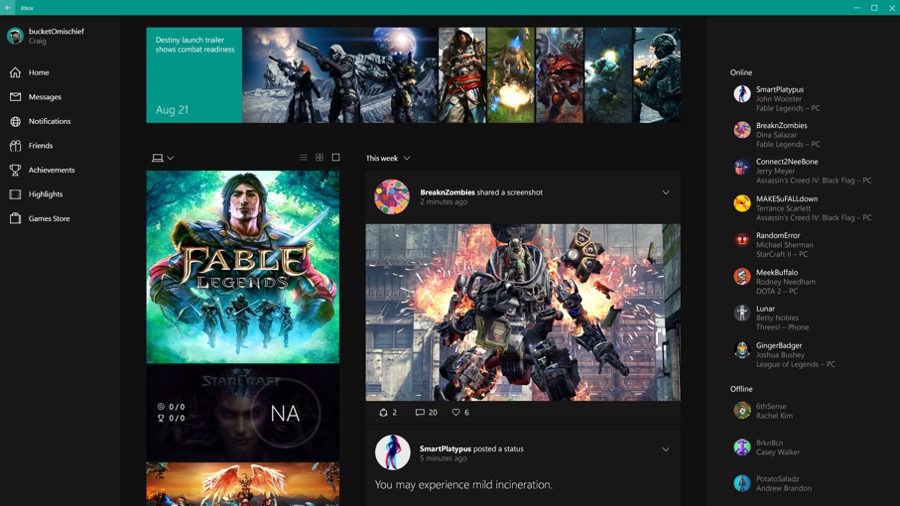Viewport: 900px width, 506px height.
Task: Click the Notifications globe icon
Action: pyautogui.click(x=15, y=121)
